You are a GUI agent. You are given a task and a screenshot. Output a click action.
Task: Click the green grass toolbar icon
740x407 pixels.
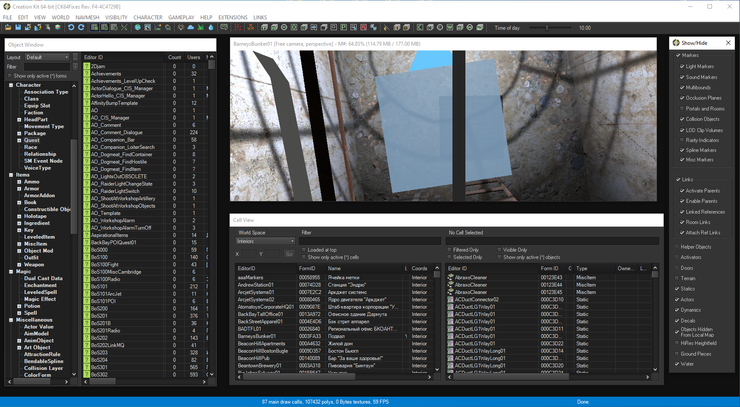coord(200,28)
